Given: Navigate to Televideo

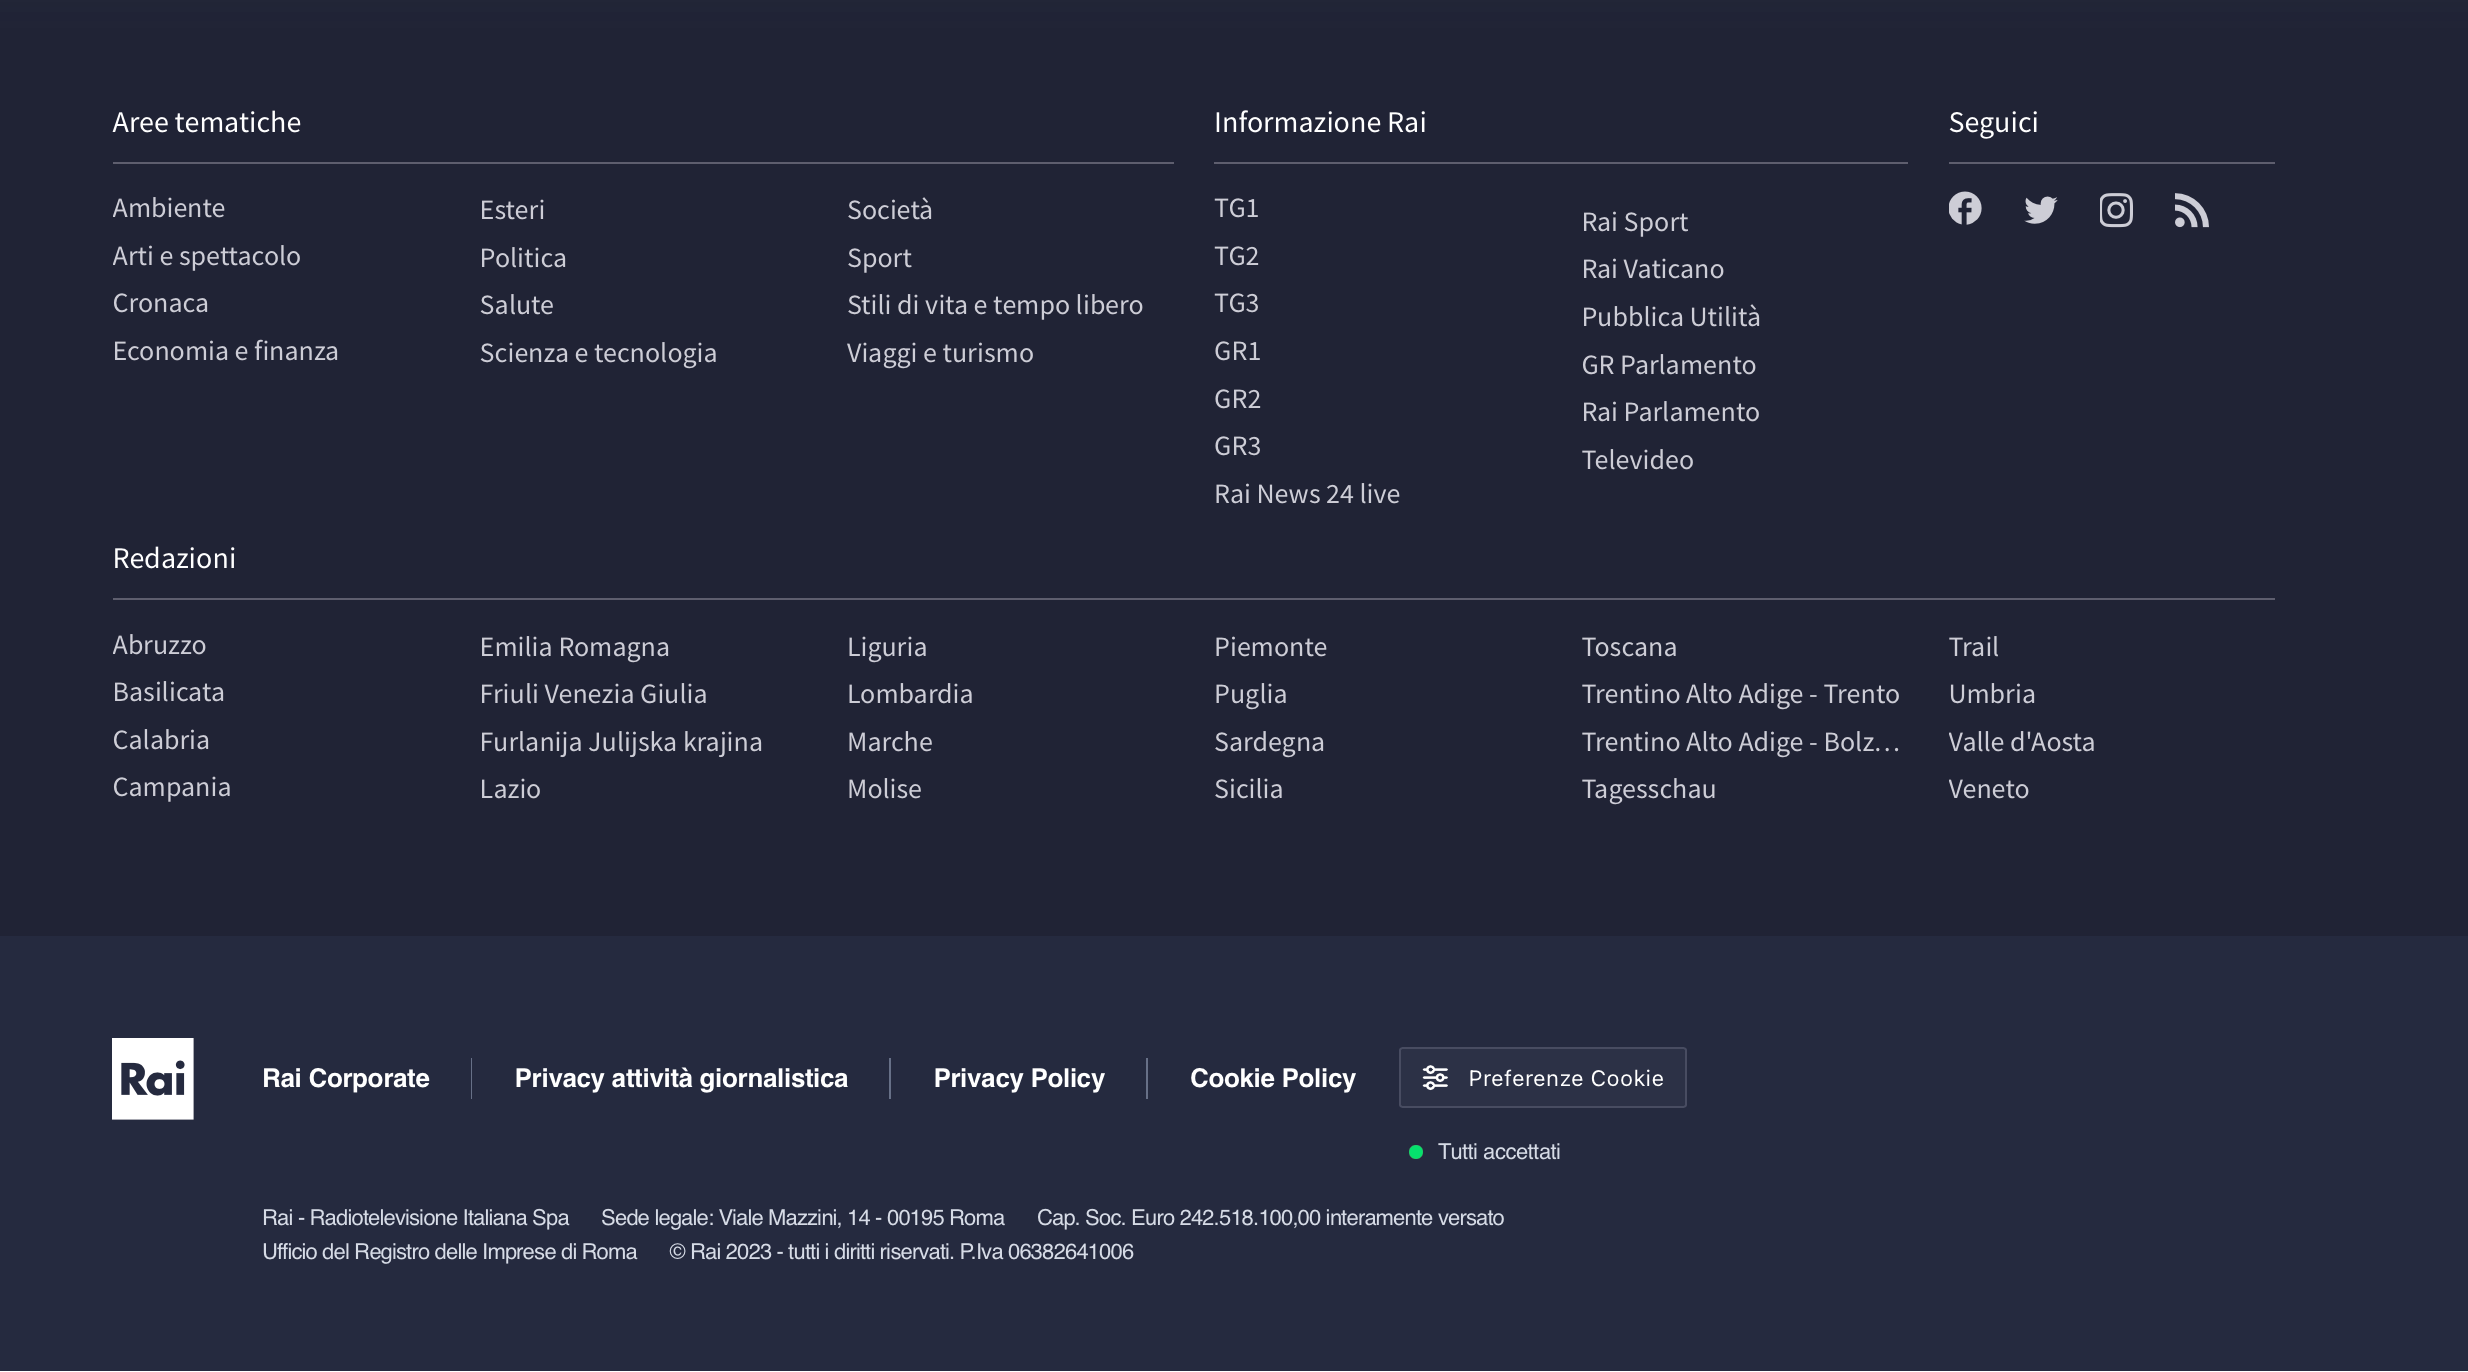Looking at the screenshot, I should pyautogui.click(x=1637, y=460).
